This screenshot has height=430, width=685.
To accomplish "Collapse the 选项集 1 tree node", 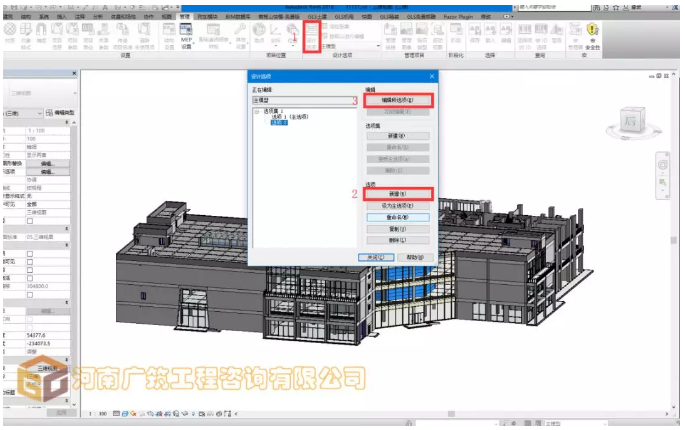I will pyautogui.click(x=256, y=112).
